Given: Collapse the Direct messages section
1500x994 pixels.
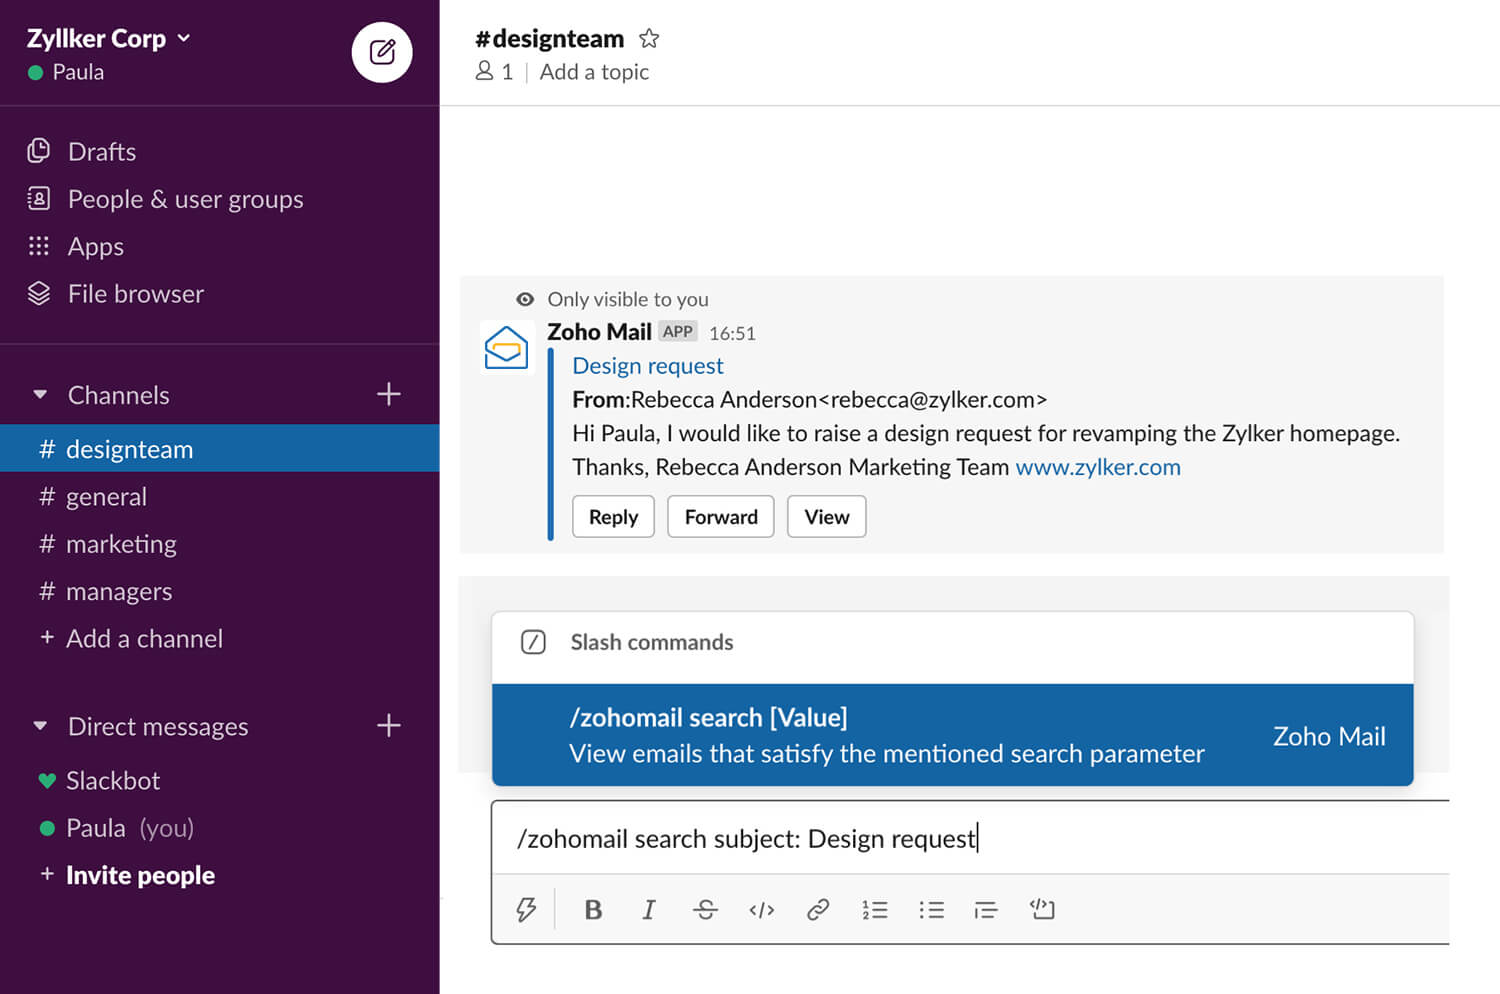Looking at the screenshot, I should [40, 726].
